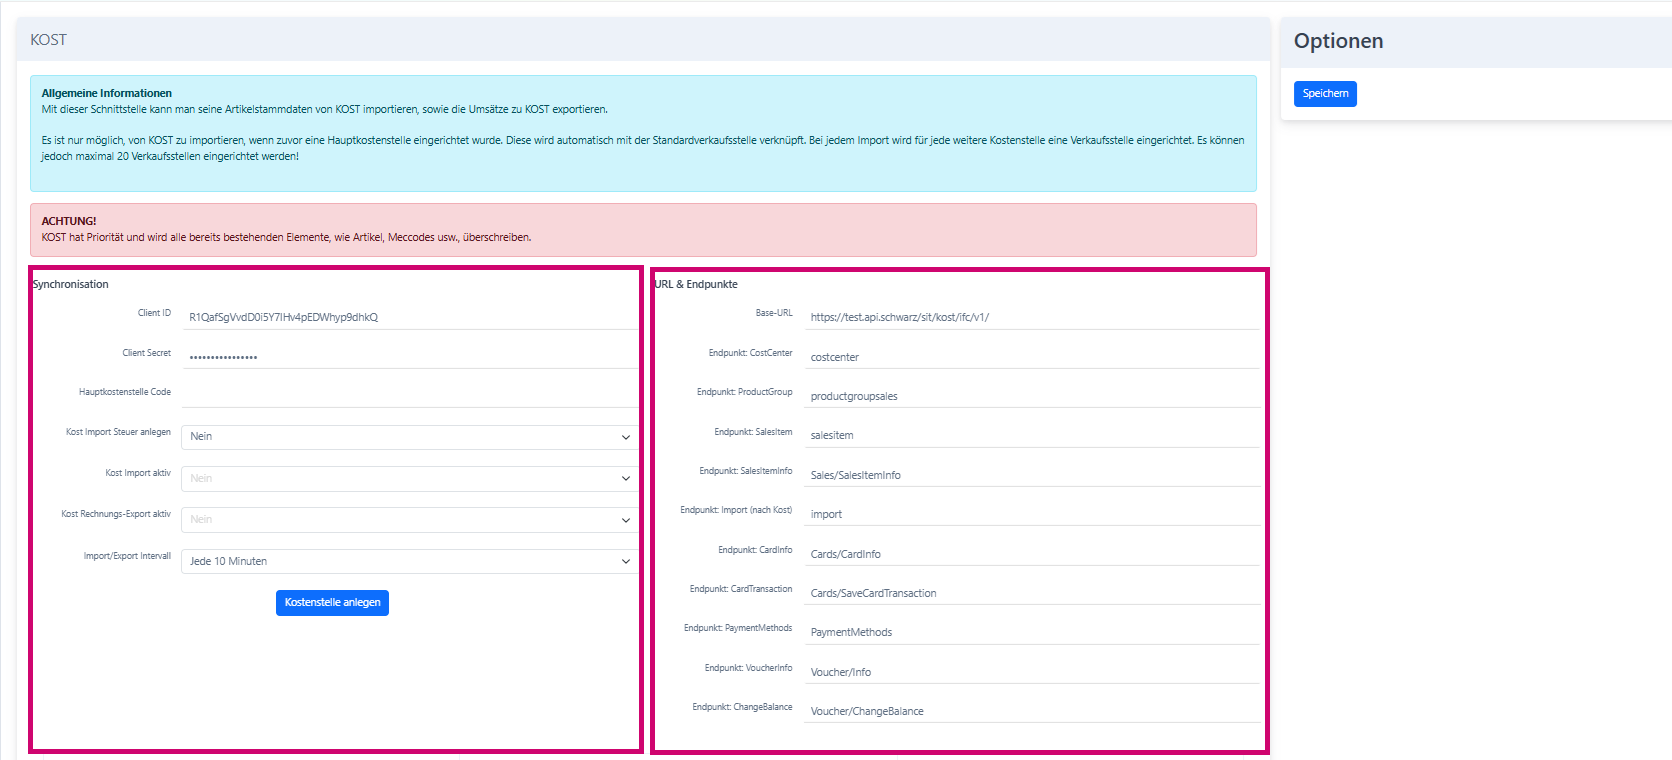This screenshot has width=1672, height=760.
Task: Click the 'Synchronisation' section label
Action: pos(70,284)
